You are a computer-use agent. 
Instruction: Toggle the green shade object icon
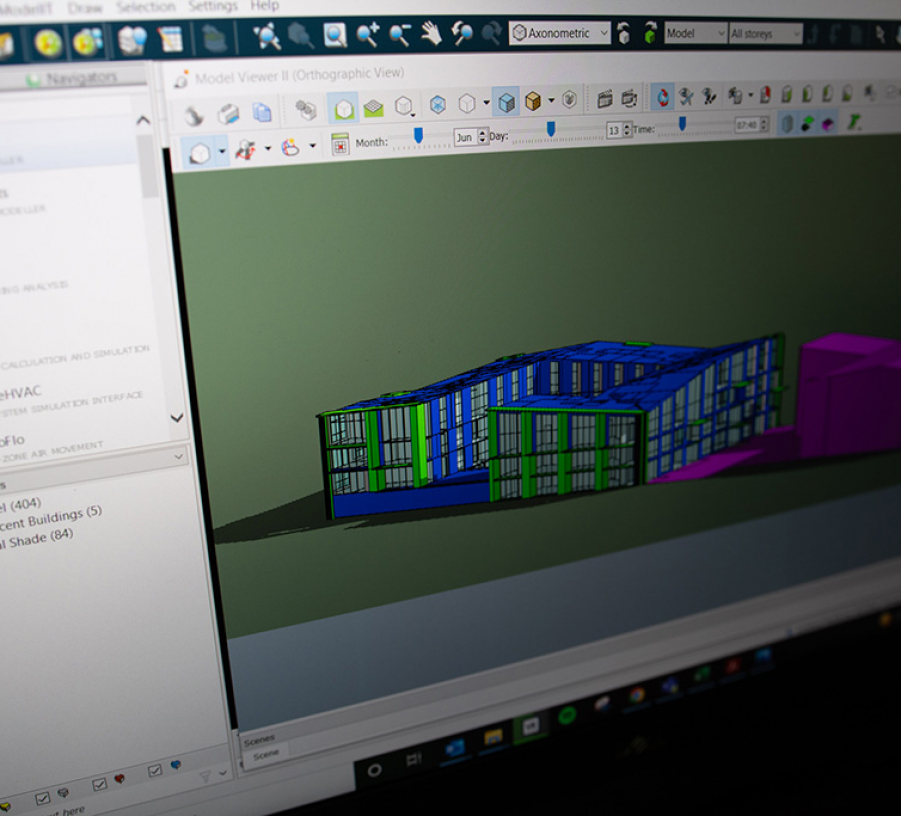[x=808, y=124]
